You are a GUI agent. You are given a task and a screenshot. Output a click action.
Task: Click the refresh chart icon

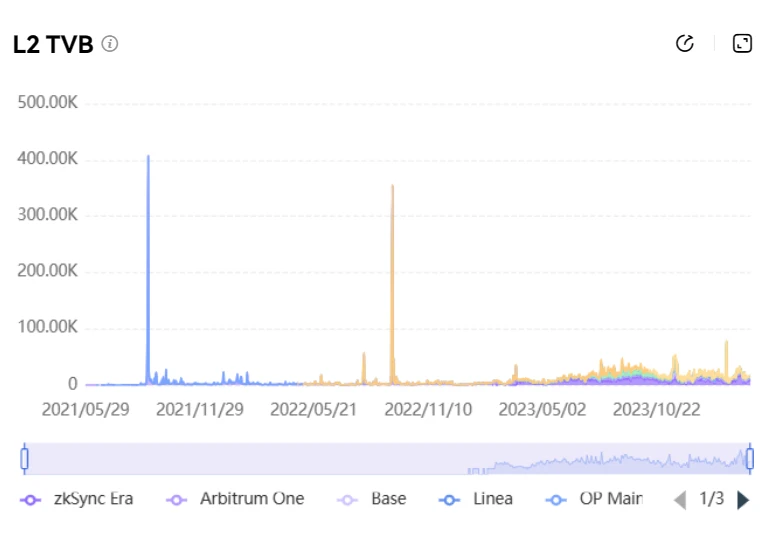(x=685, y=43)
